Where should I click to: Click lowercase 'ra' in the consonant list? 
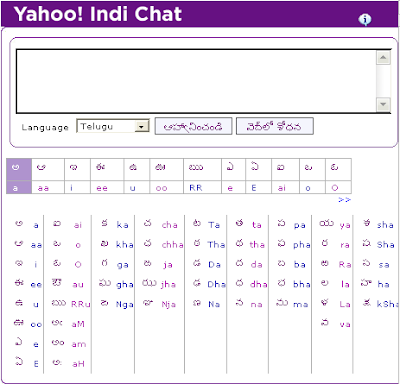point(345,245)
